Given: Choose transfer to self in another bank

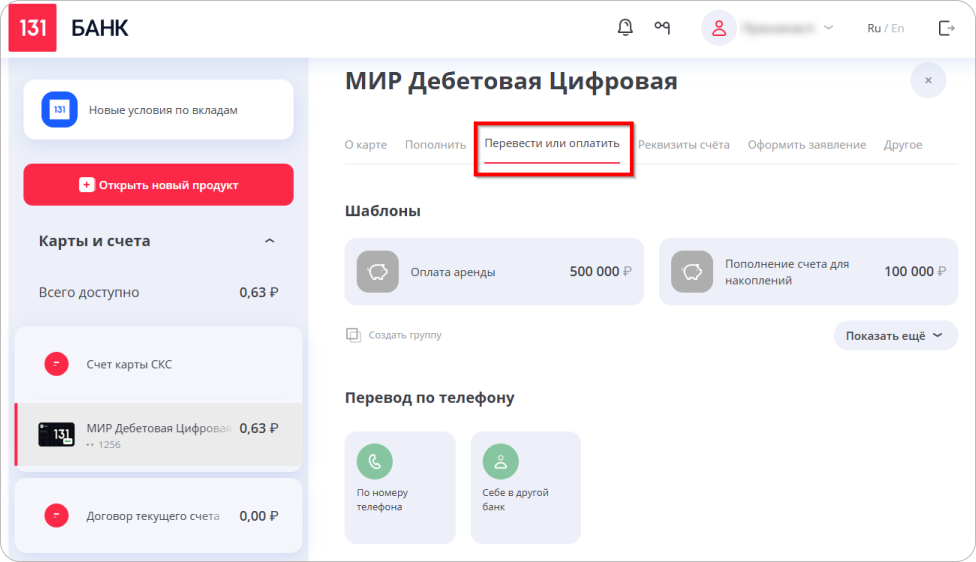Looking at the screenshot, I should [501, 461].
